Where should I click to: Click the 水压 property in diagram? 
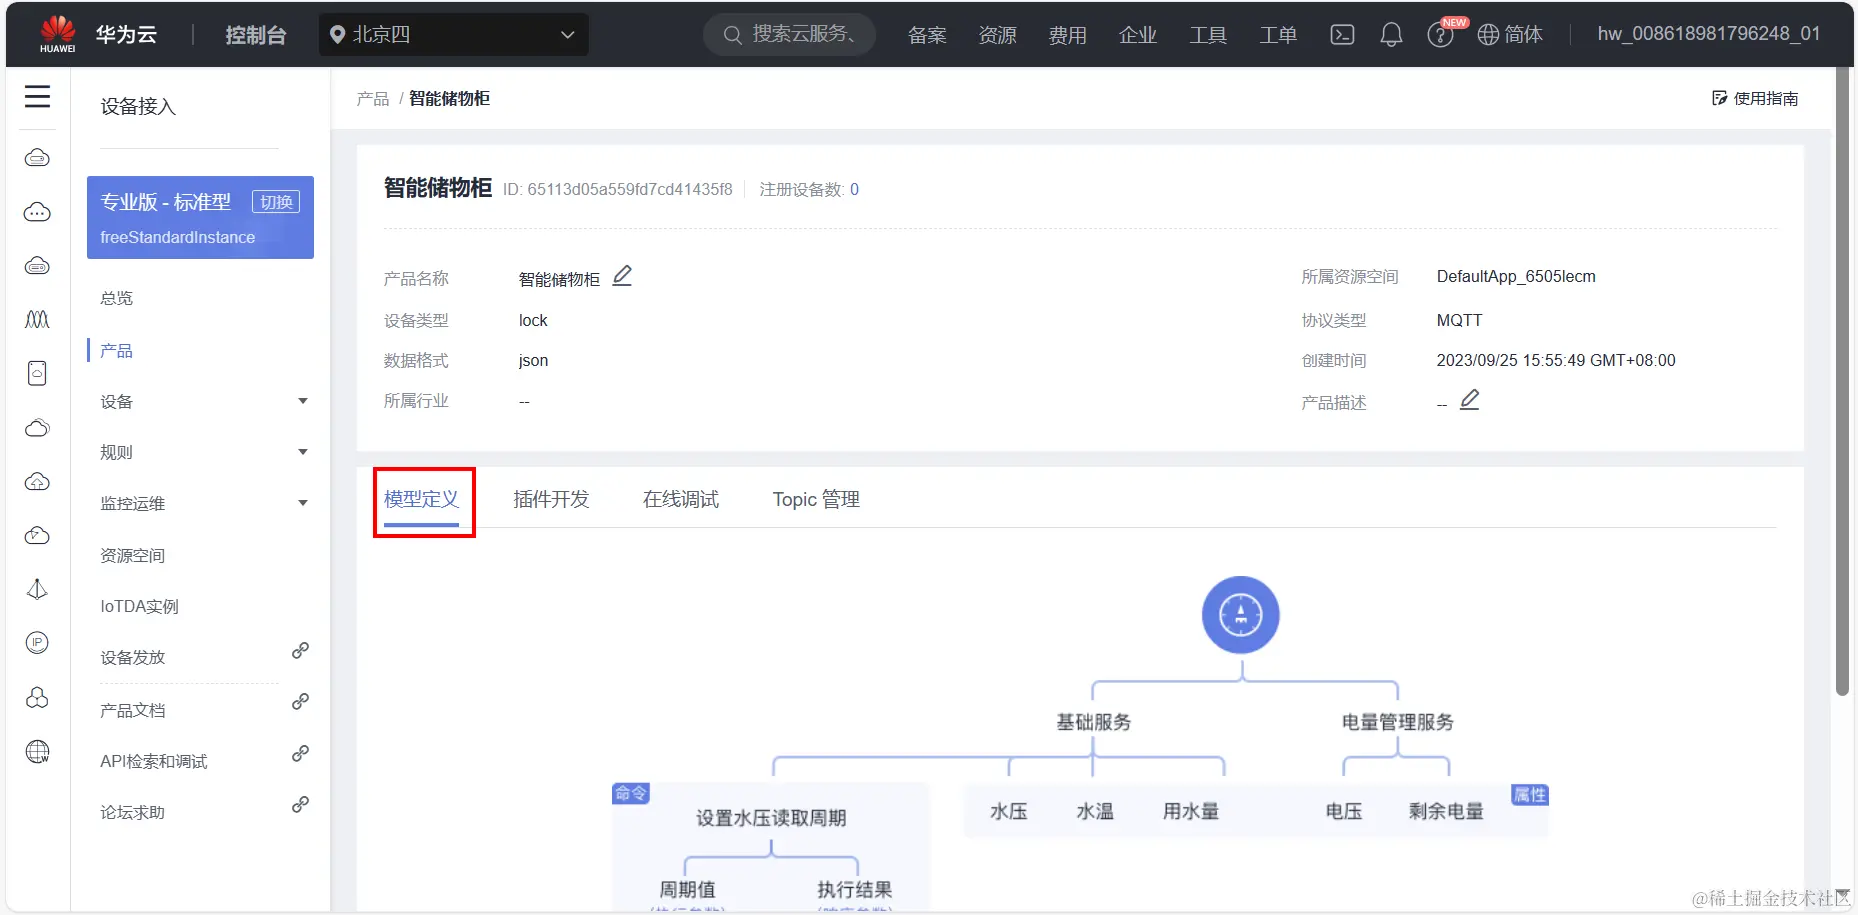pos(1008,812)
